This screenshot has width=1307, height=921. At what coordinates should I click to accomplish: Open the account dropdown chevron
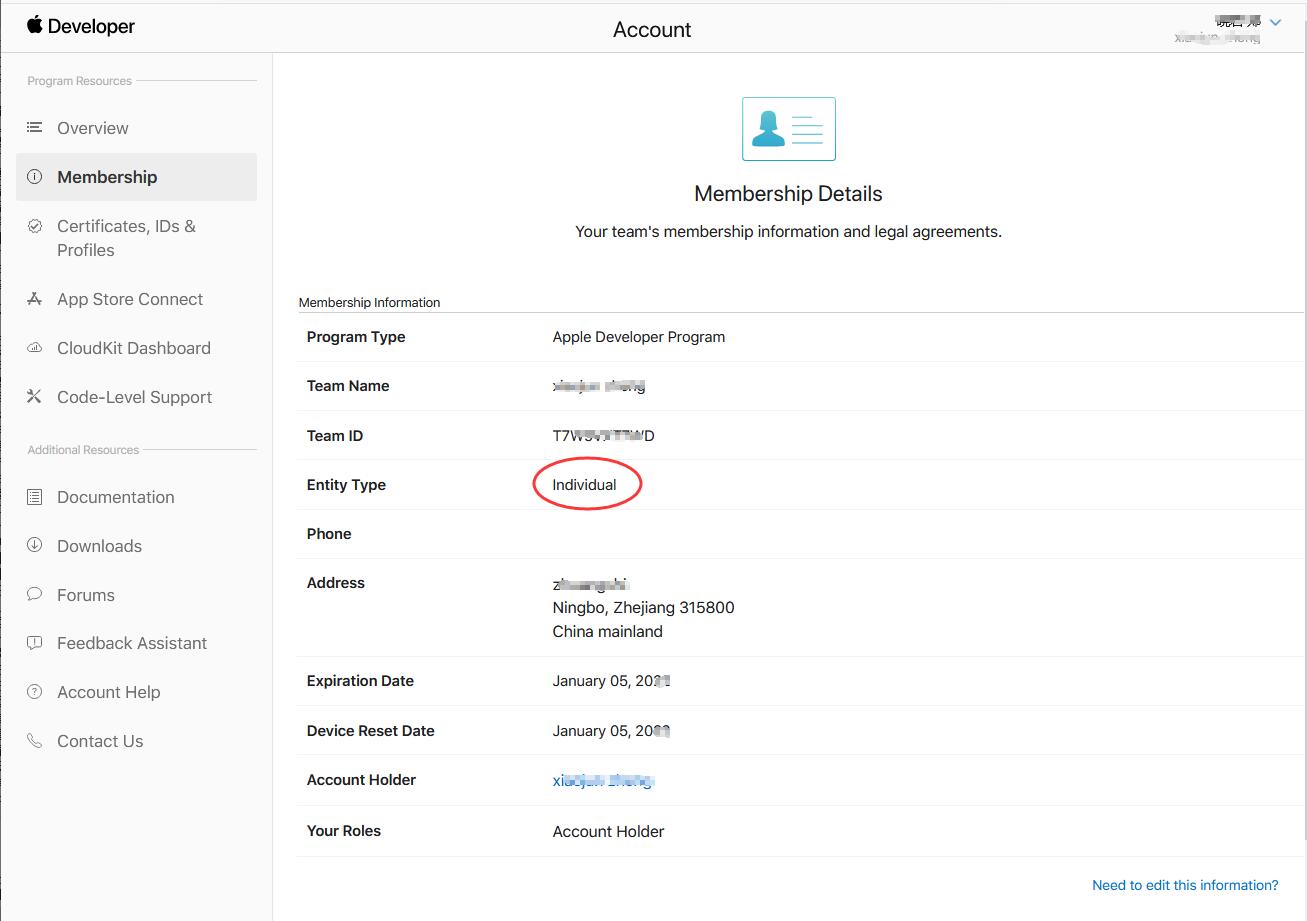1275,22
